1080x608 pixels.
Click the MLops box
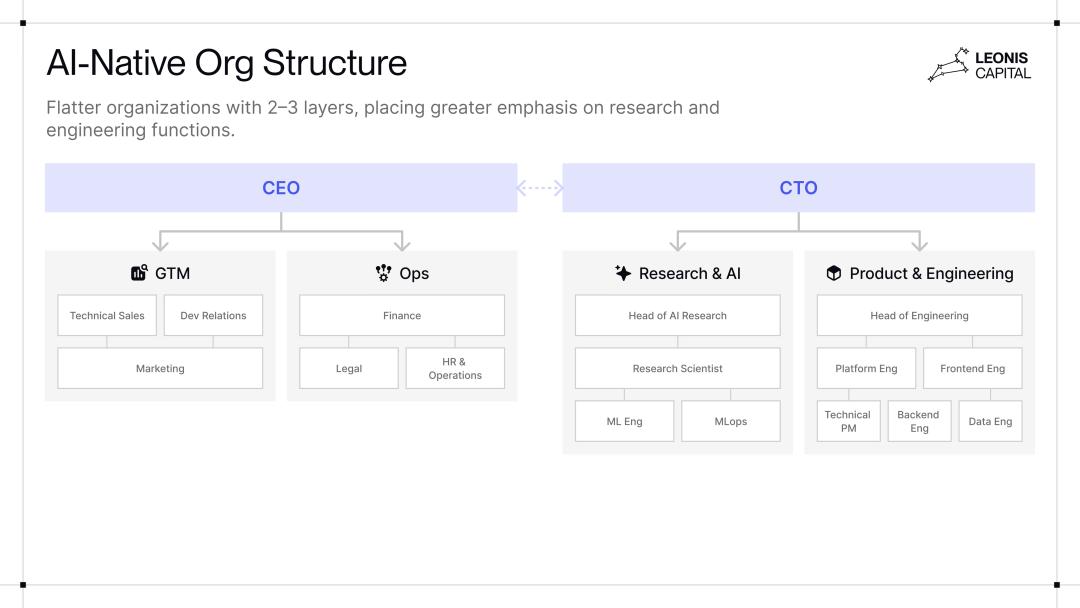[x=730, y=421]
